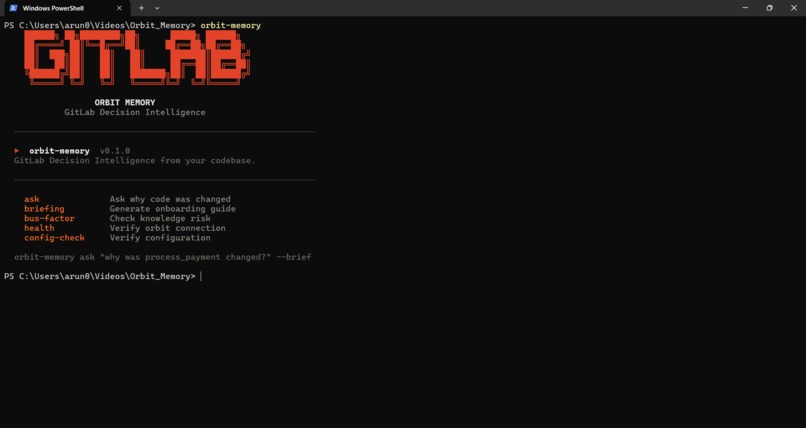The height and width of the screenshot is (428, 806).
Task: Click the bottom PowerShell prompt input line
Action: [103, 276]
